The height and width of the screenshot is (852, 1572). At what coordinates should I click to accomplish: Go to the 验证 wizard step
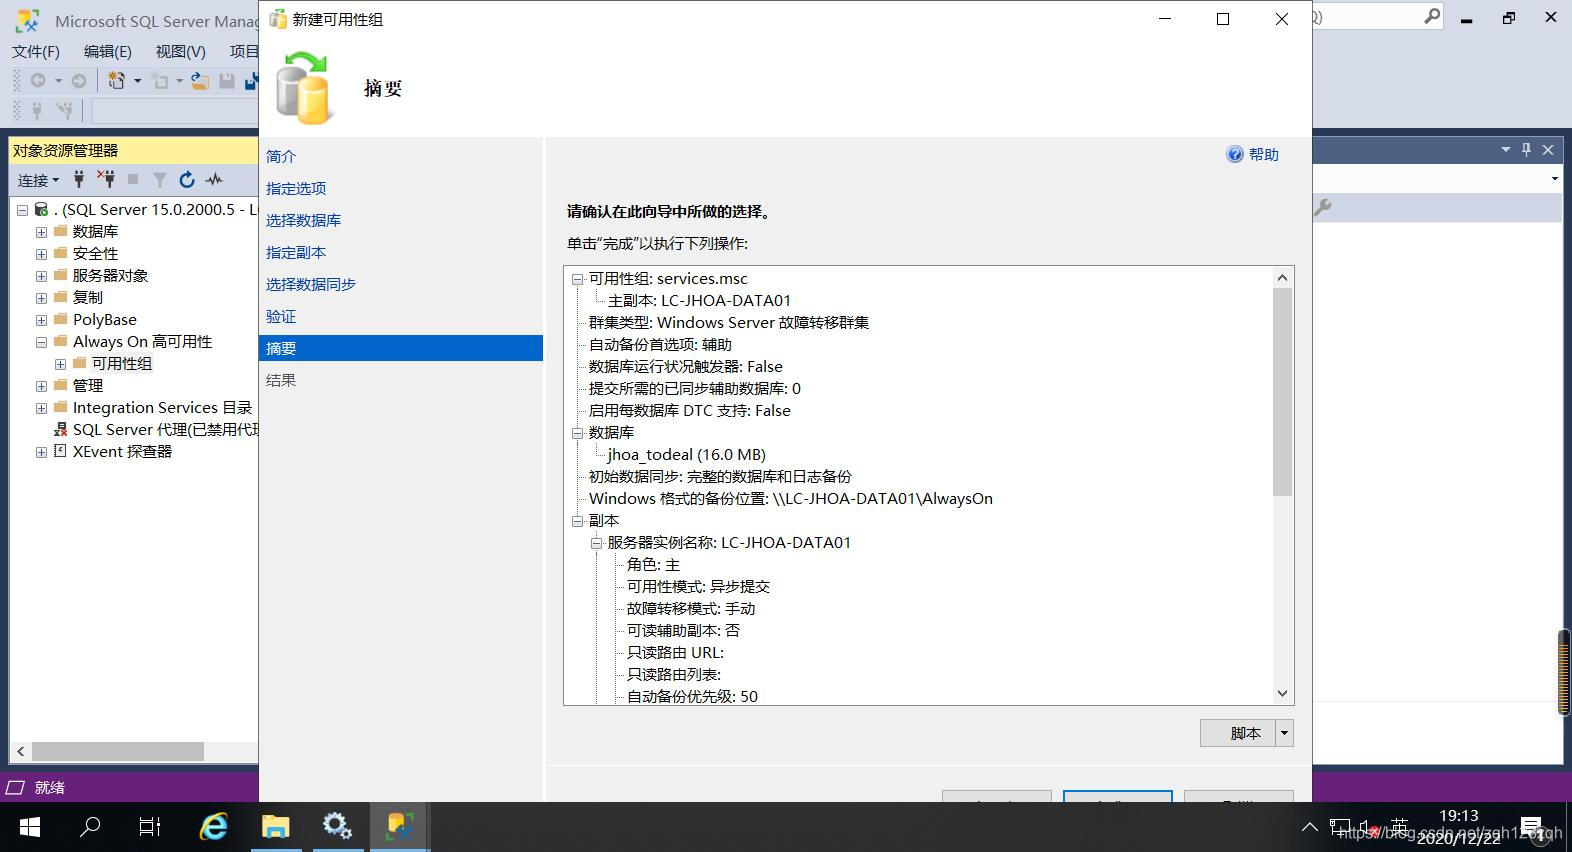tap(281, 316)
